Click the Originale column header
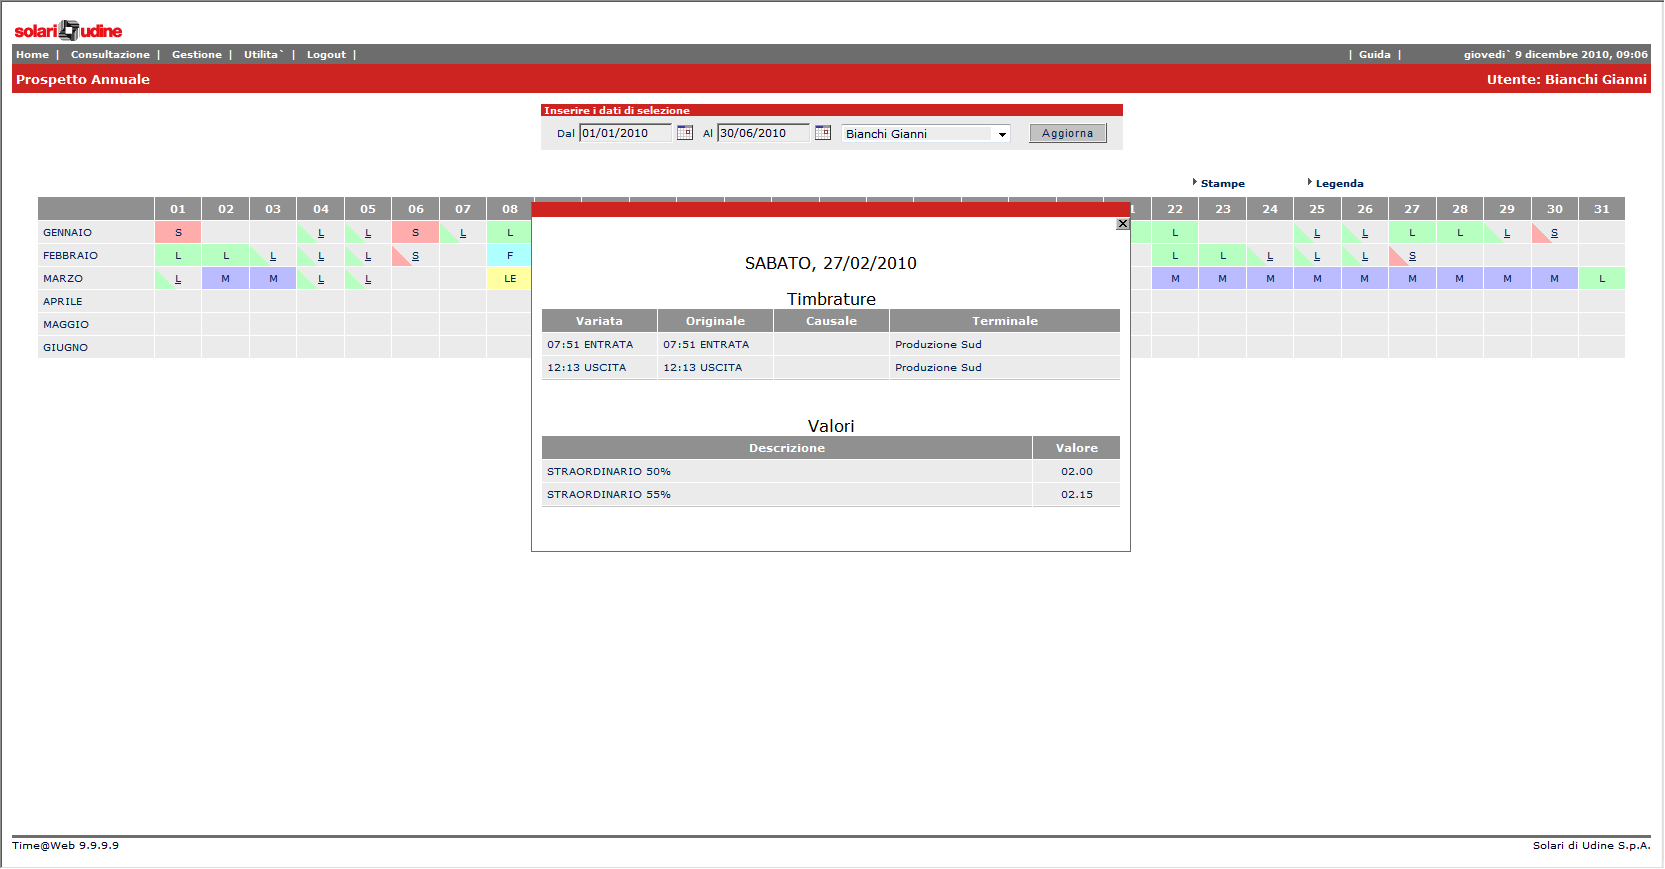1665x869 pixels. point(715,321)
